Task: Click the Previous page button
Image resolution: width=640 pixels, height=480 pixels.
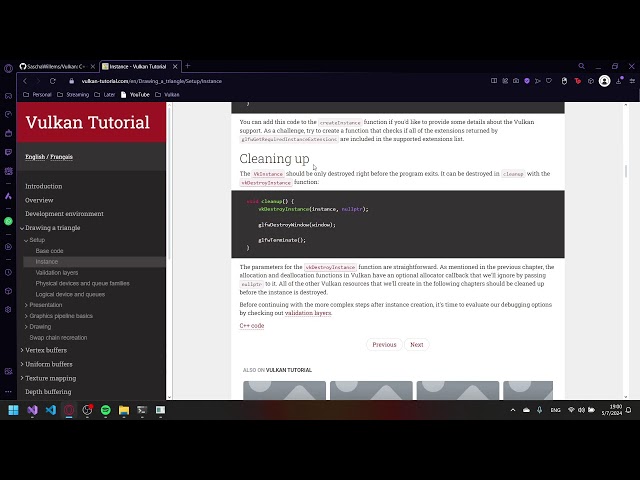Action: coord(384,344)
